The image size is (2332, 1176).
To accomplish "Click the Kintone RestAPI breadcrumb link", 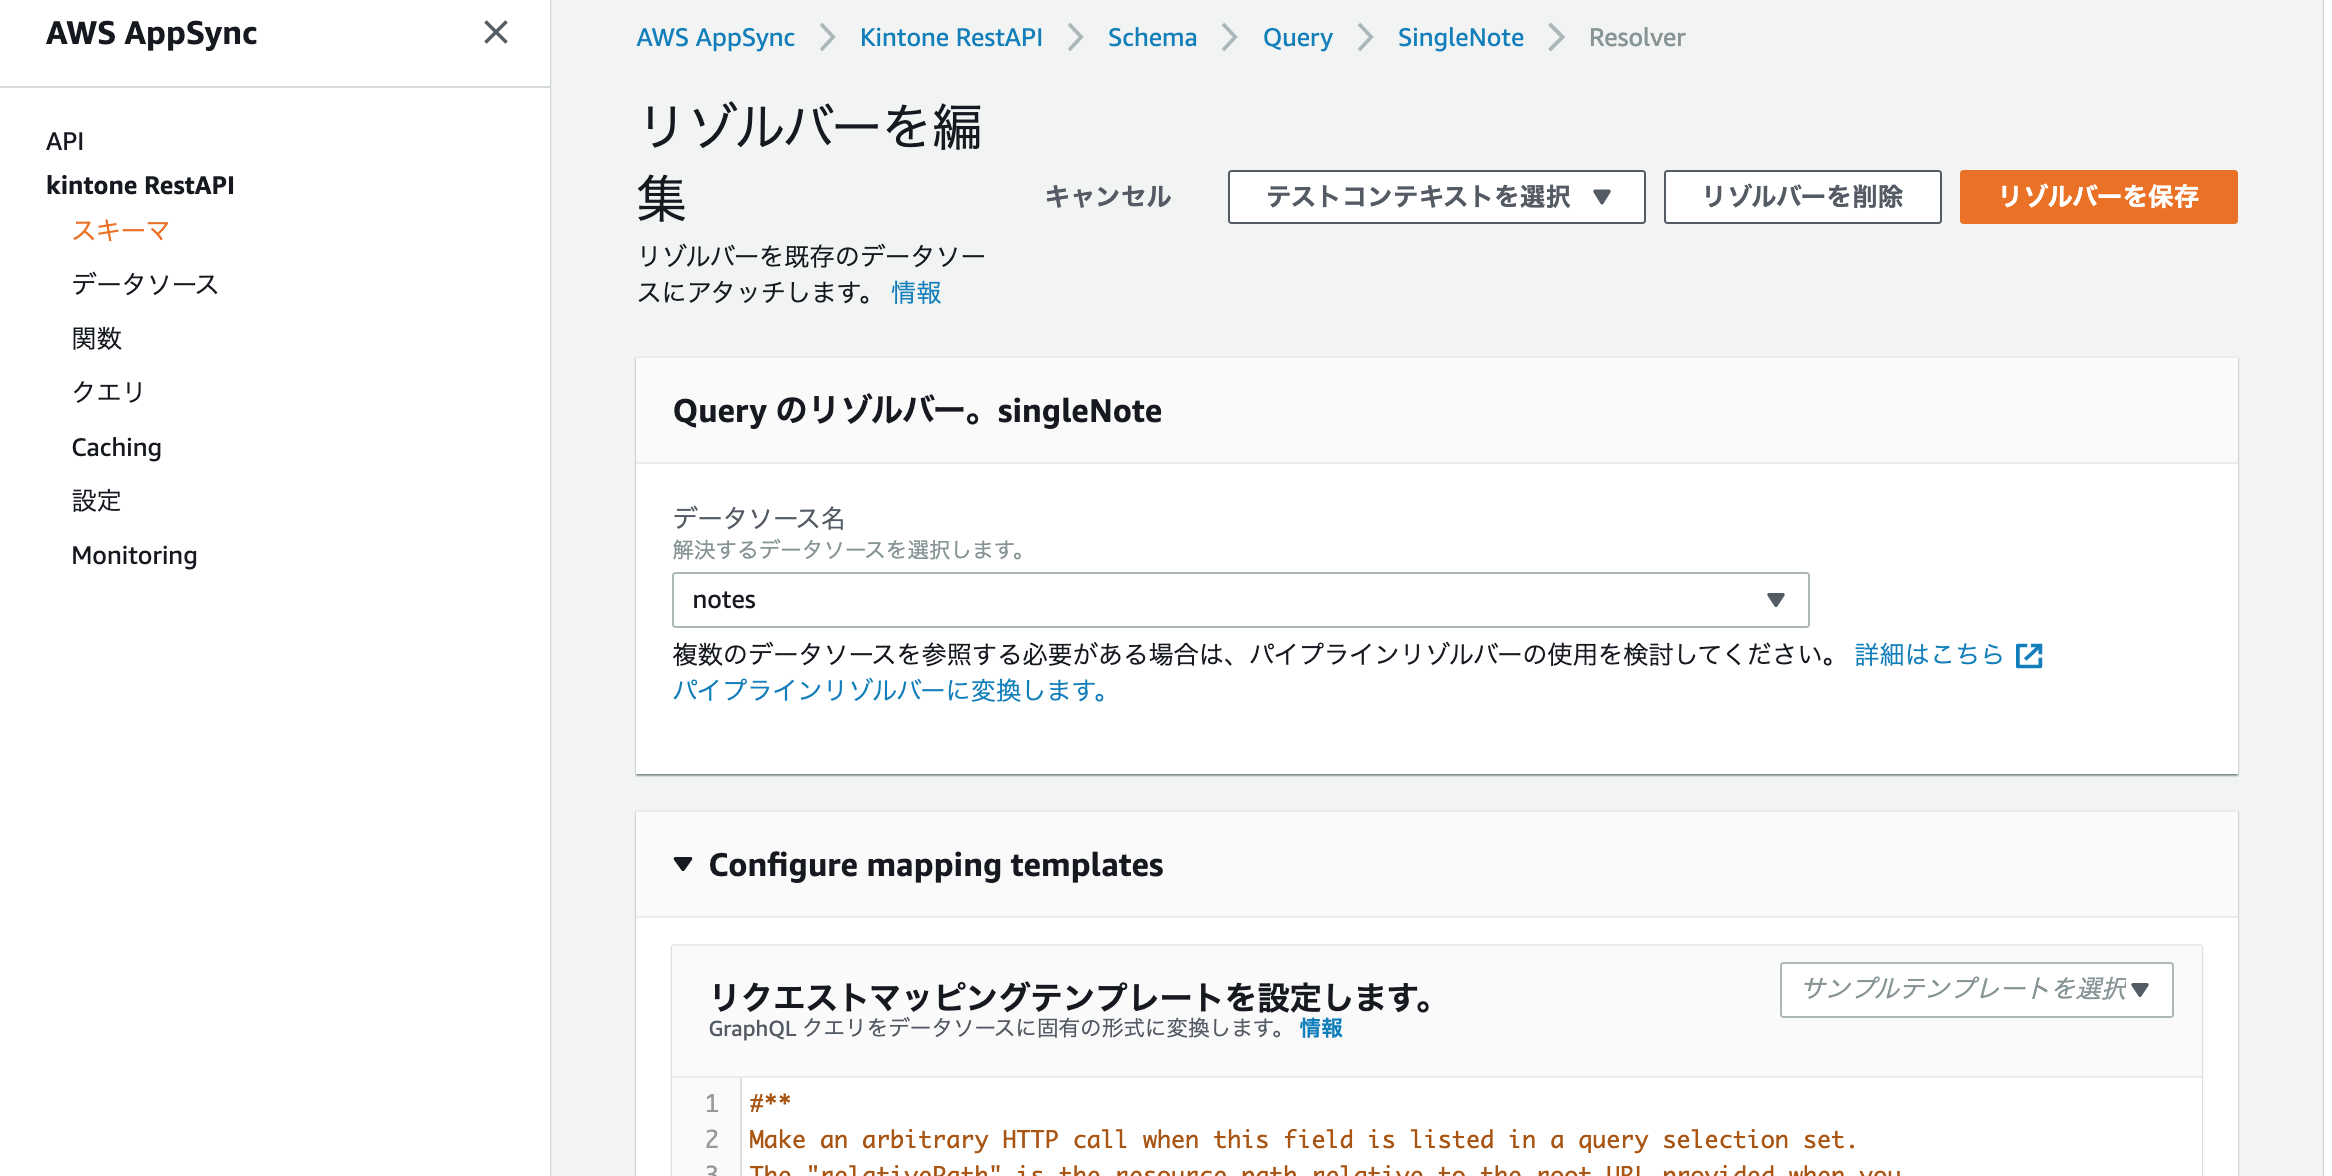I will [x=950, y=38].
